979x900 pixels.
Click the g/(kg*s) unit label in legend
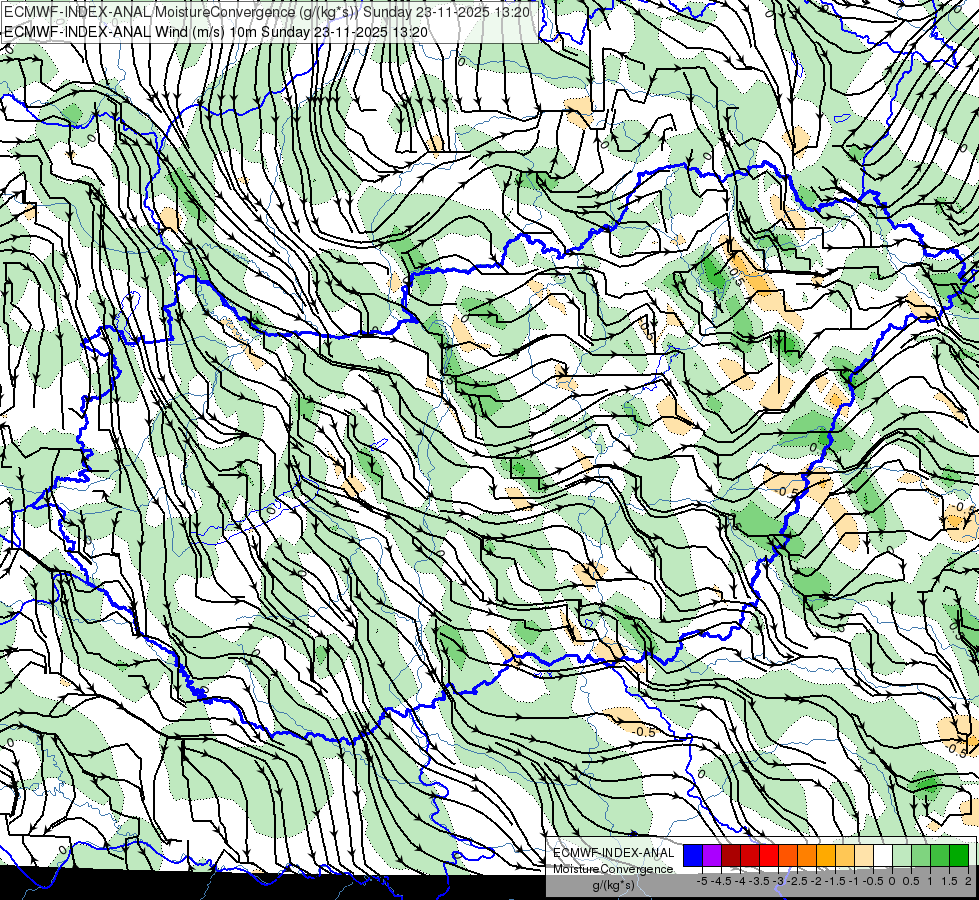coord(614,885)
